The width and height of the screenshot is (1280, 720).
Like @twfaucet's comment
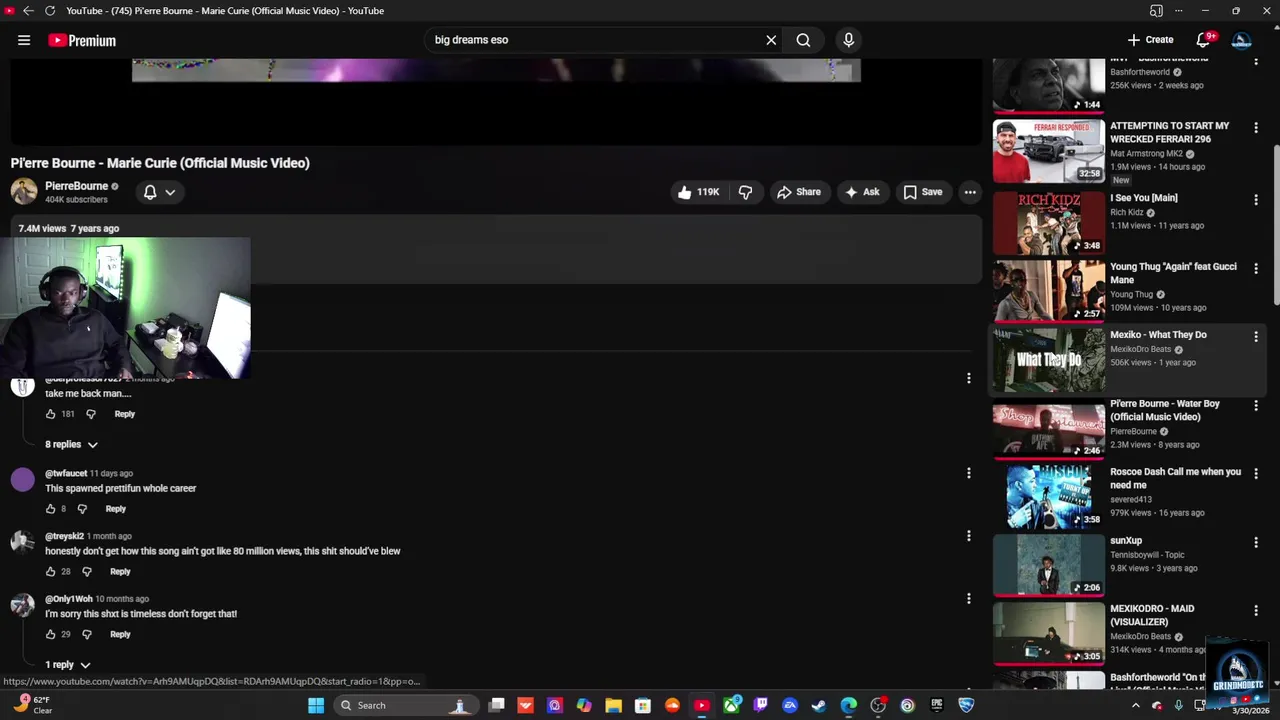(x=51, y=509)
